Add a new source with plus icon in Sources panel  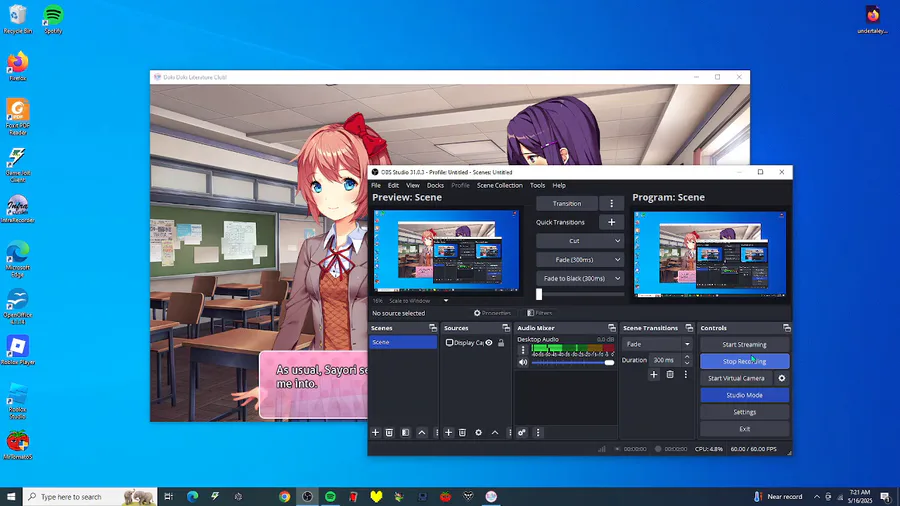(x=448, y=433)
